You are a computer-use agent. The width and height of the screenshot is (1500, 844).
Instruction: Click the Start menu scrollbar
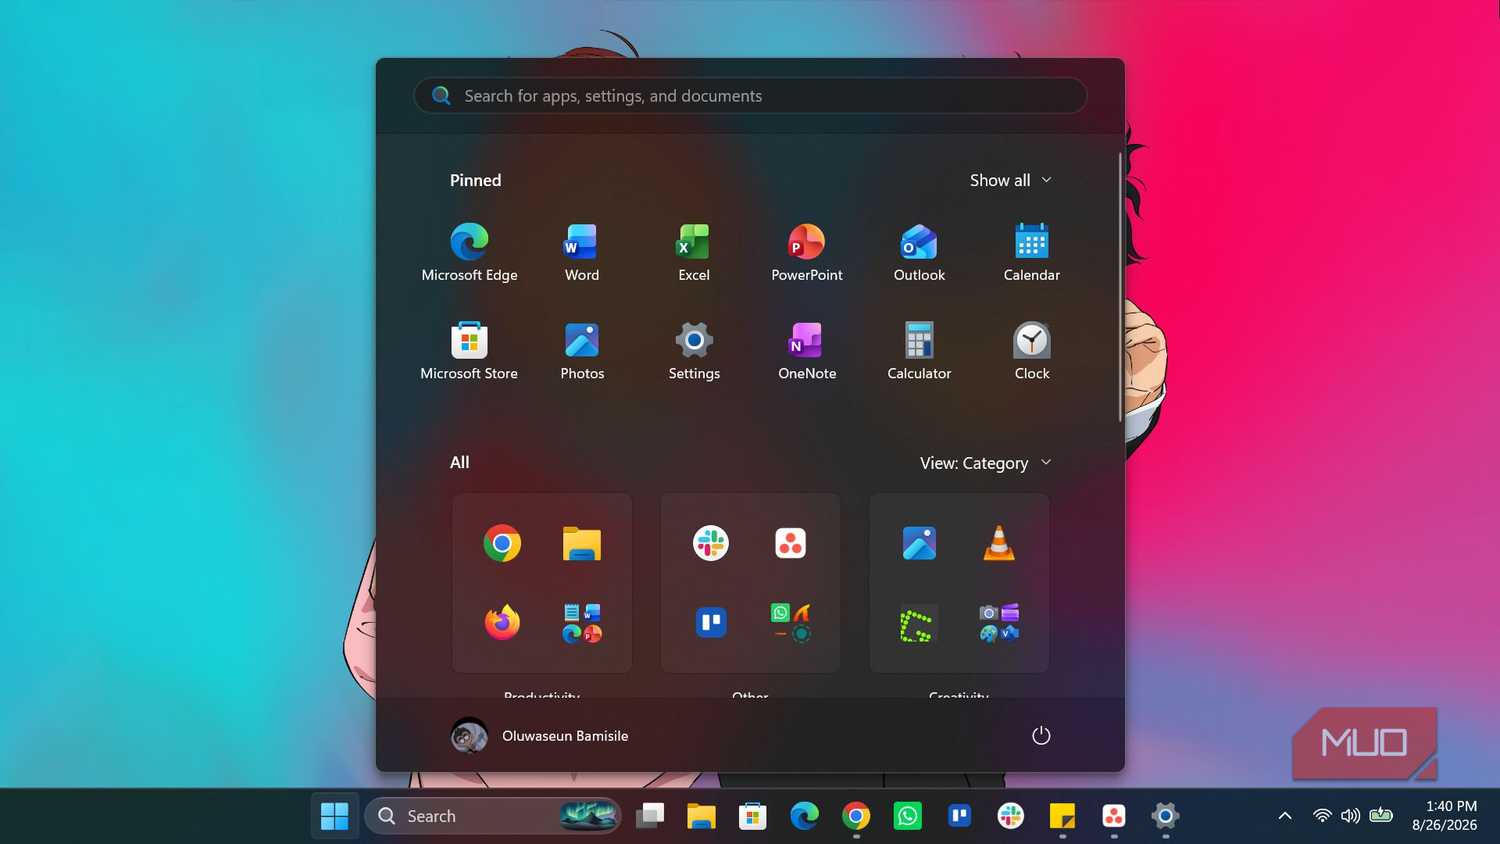[1120, 287]
